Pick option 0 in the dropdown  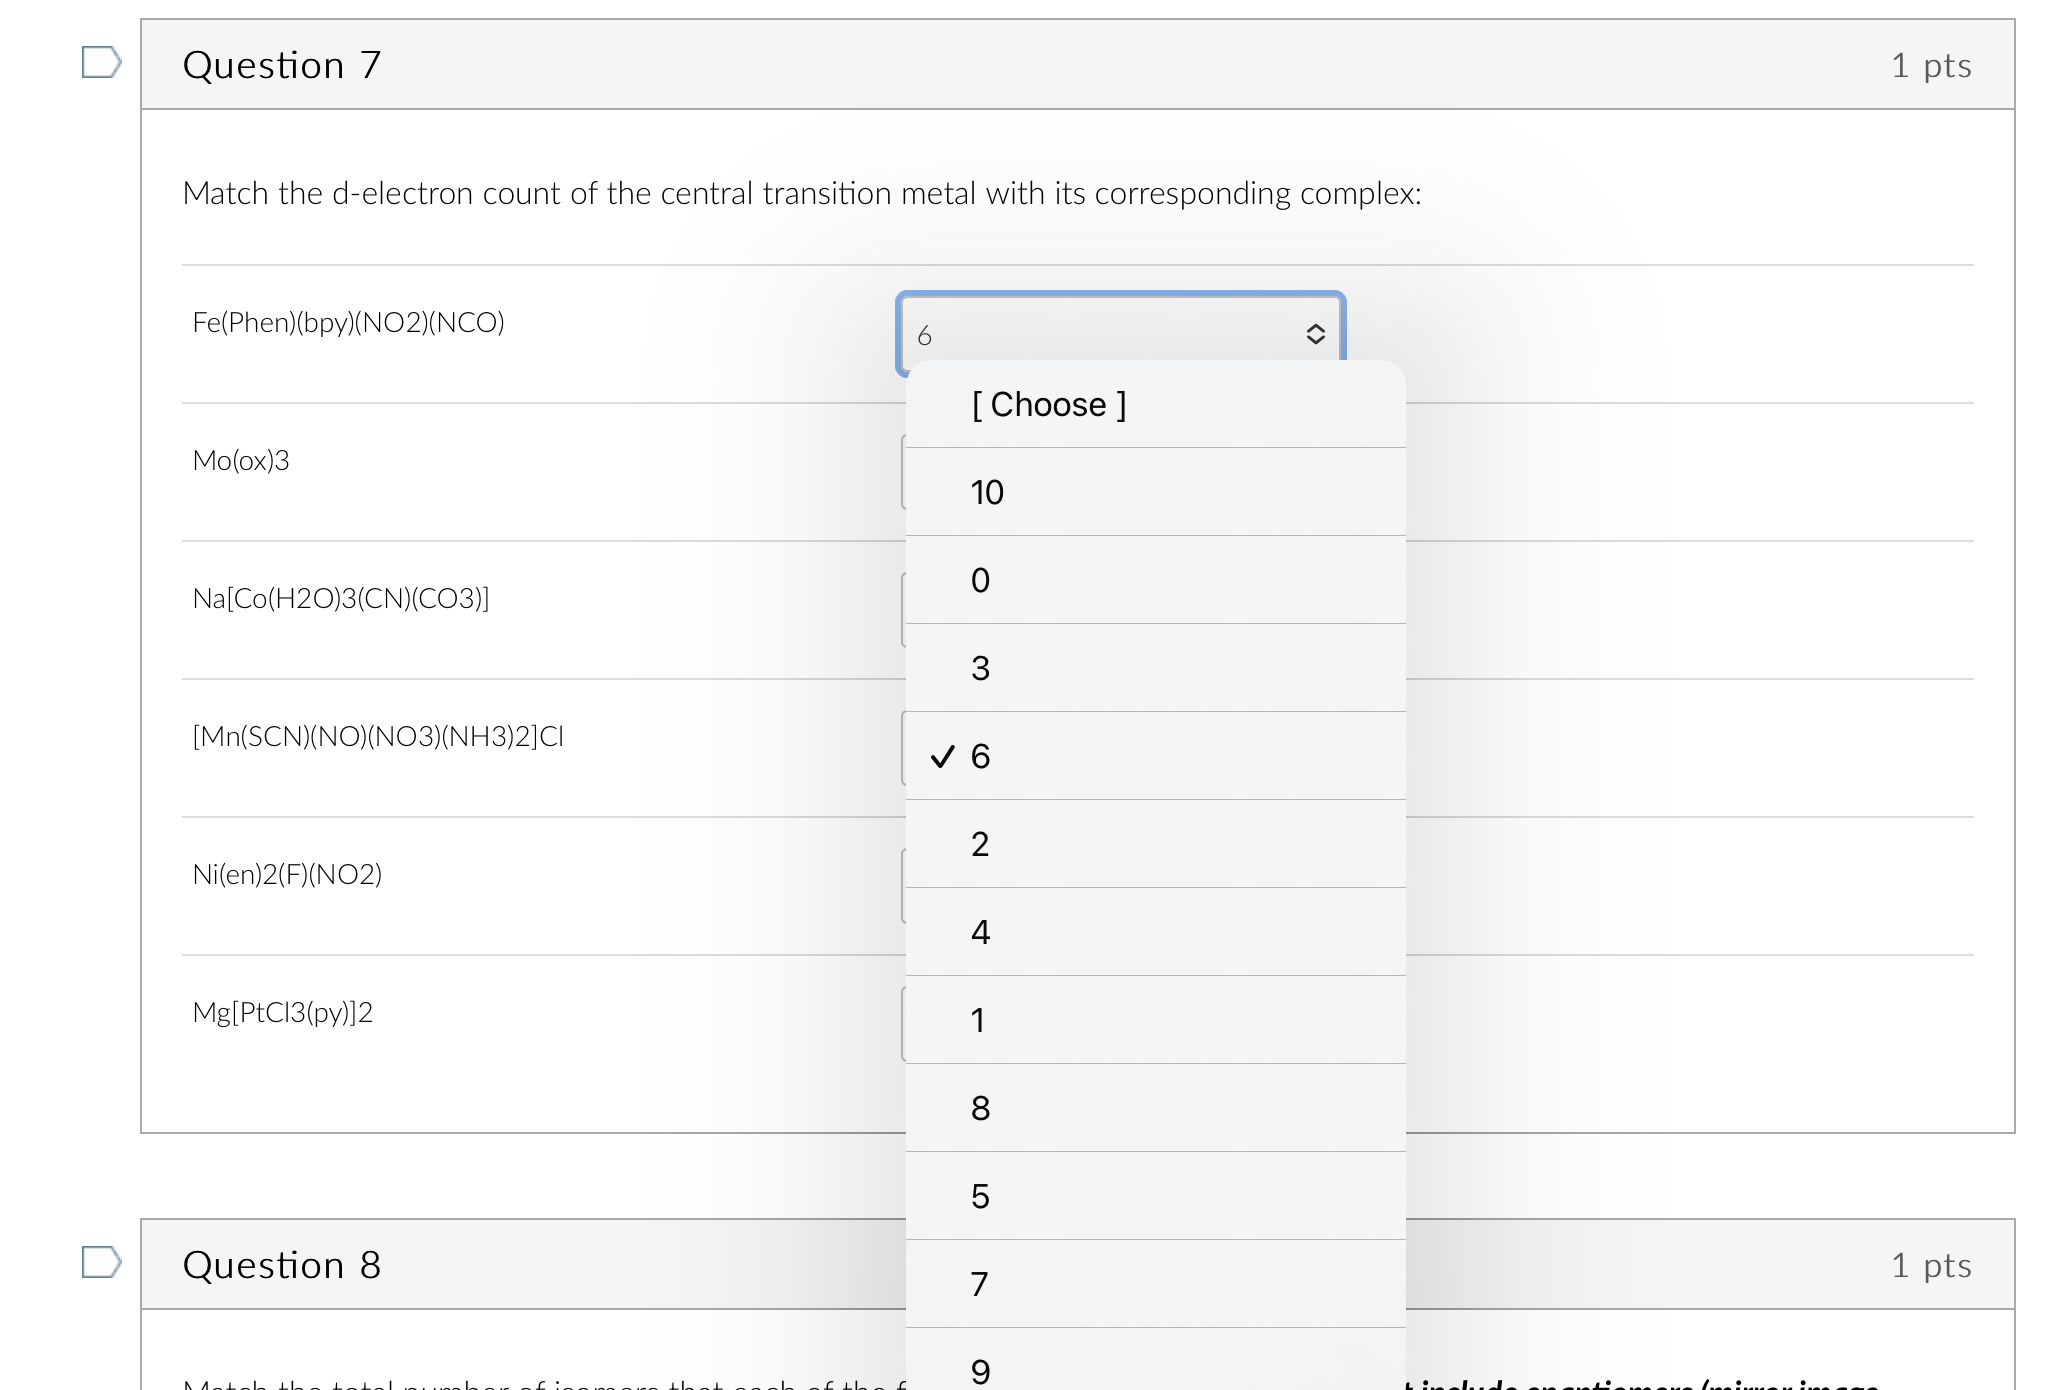(x=980, y=580)
